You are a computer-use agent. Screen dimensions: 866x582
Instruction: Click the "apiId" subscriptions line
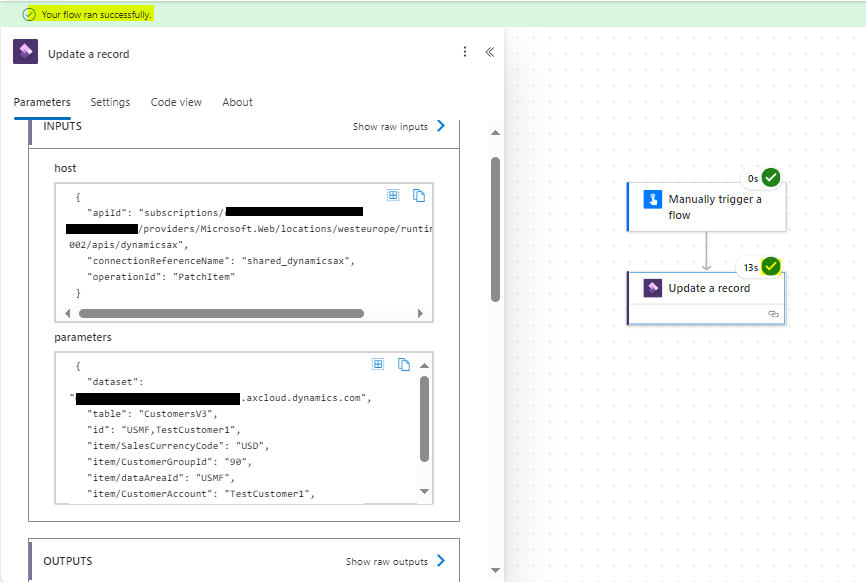point(225,212)
